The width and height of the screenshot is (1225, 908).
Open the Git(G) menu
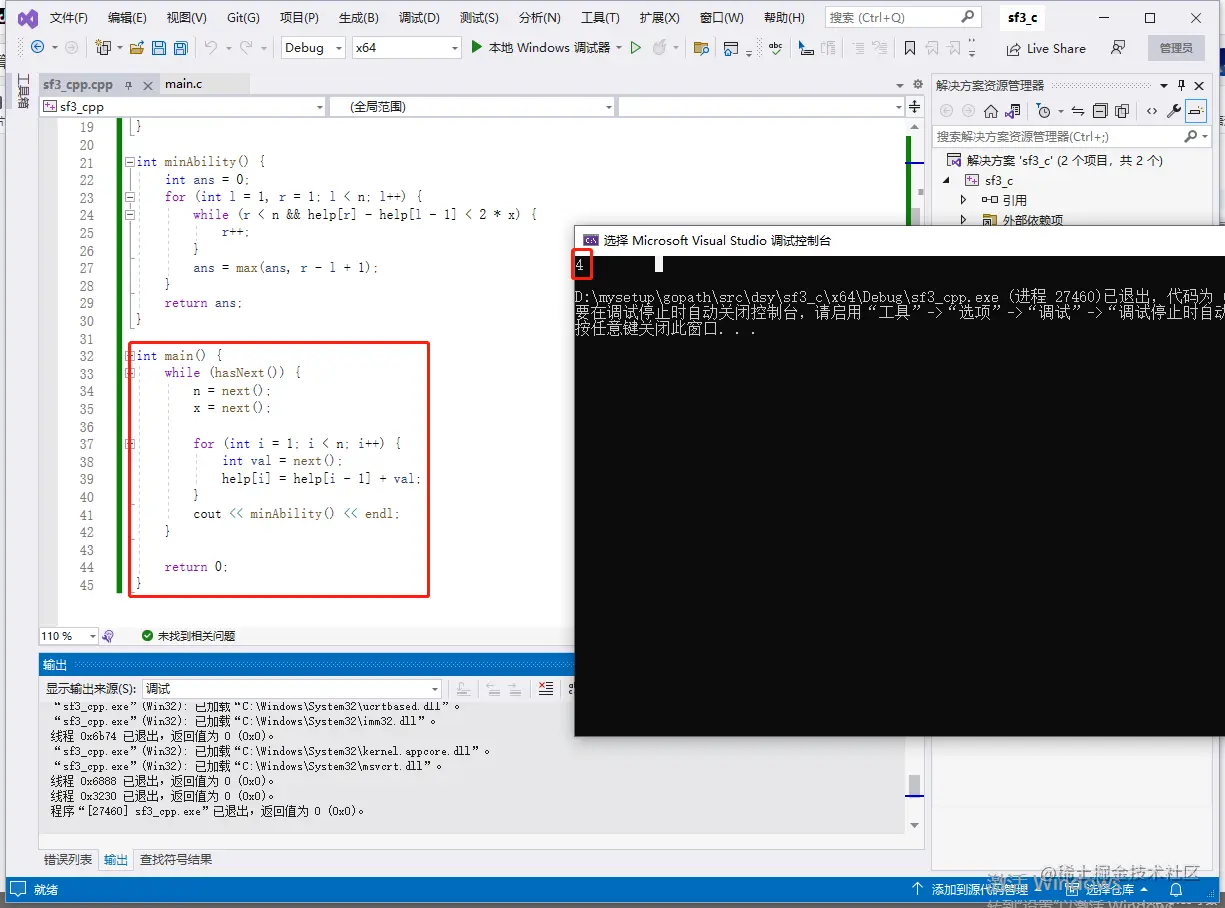(243, 18)
